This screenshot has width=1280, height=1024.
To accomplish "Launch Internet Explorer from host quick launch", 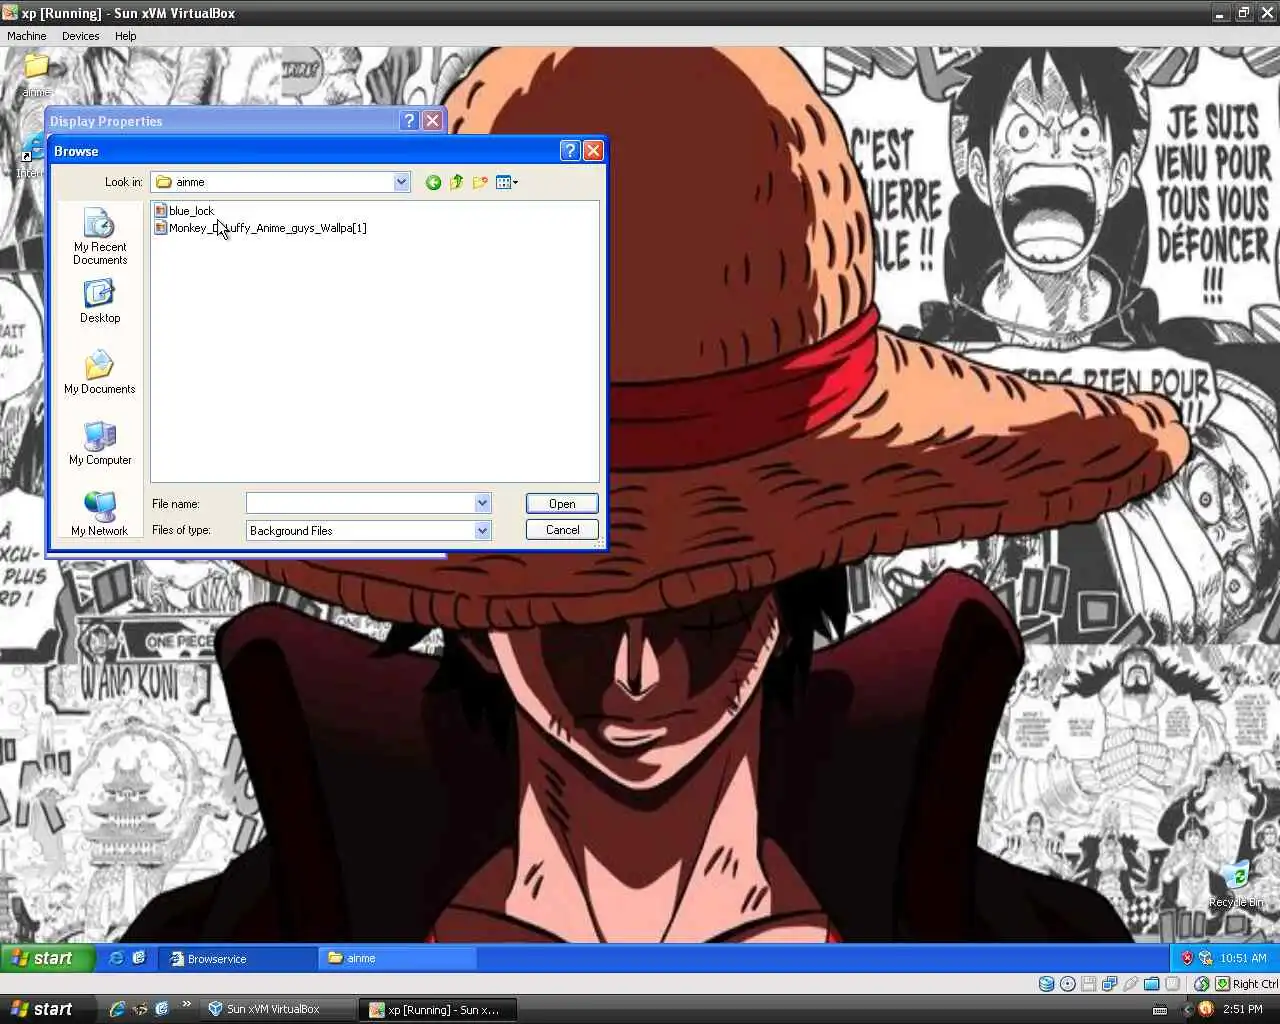I will [117, 1009].
